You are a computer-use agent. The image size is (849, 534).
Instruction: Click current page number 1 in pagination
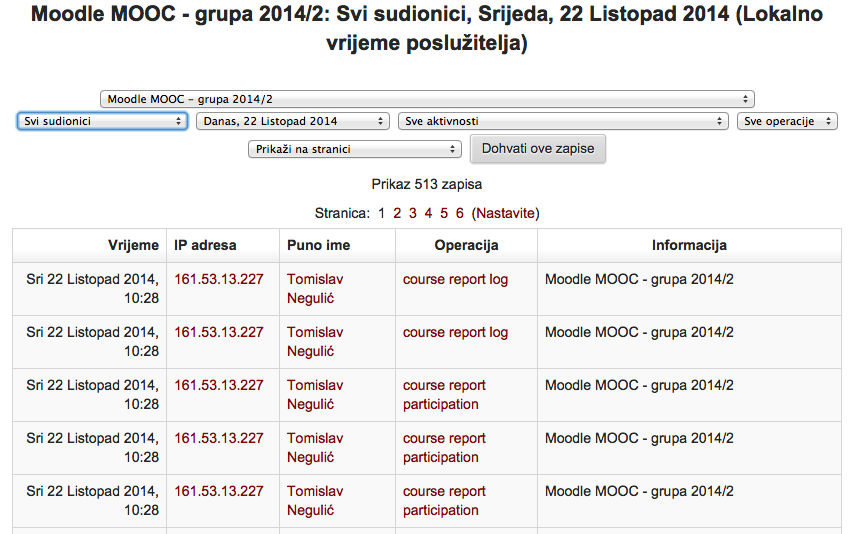coord(381,213)
